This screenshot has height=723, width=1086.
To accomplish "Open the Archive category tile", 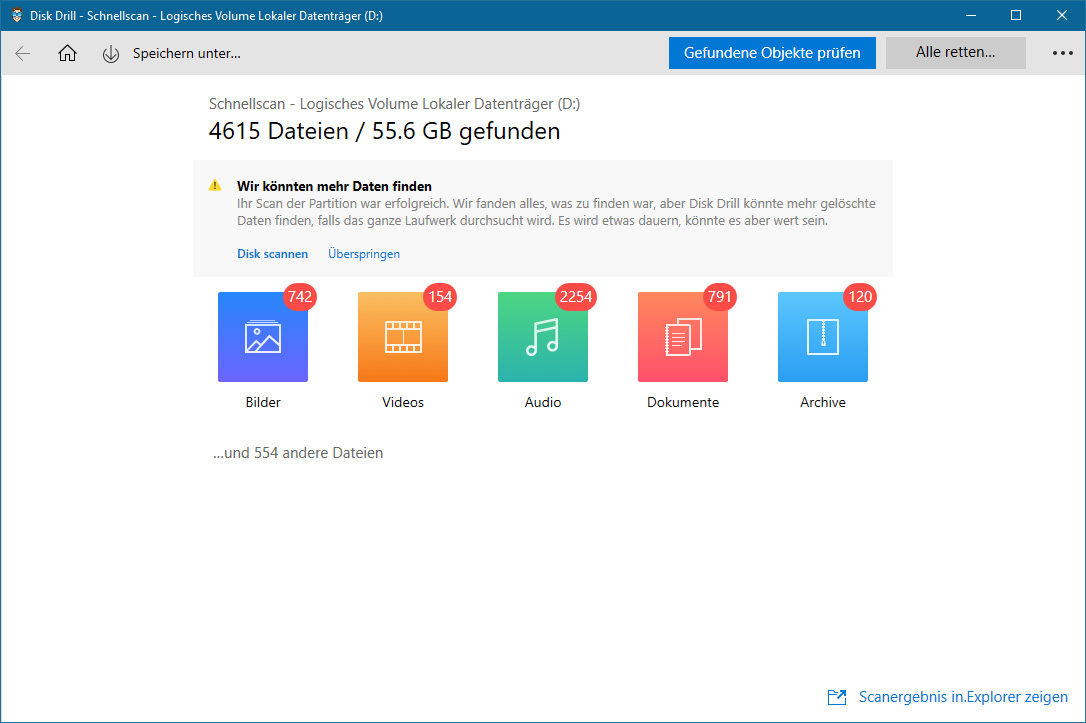I will click(x=823, y=337).
